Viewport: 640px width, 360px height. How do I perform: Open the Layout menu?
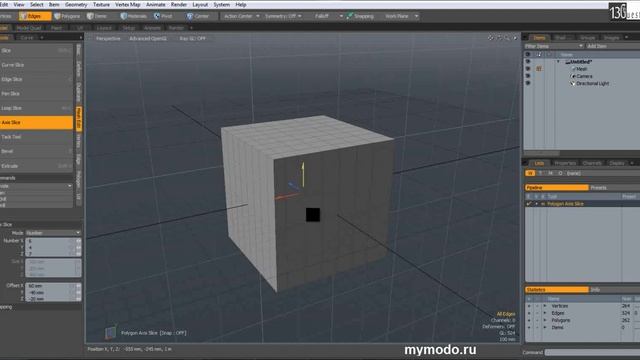tap(200, 4)
